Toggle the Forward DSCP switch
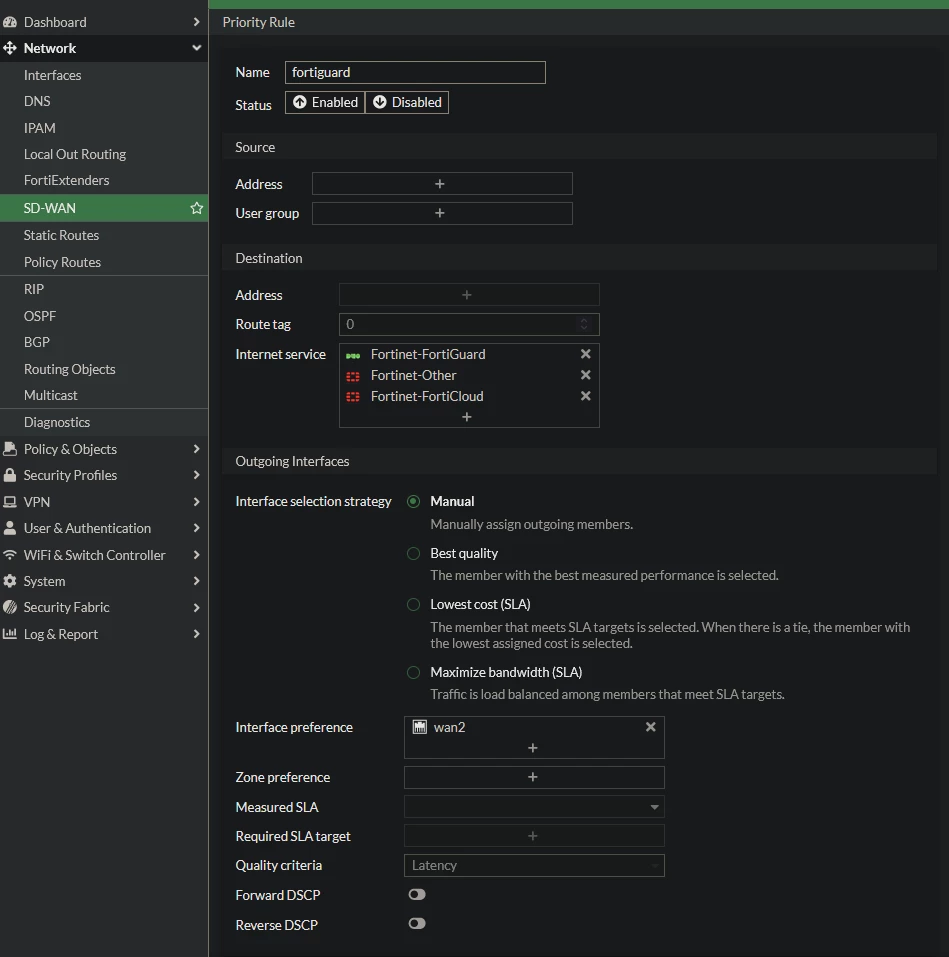This screenshot has width=949, height=957. (x=417, y=895)
